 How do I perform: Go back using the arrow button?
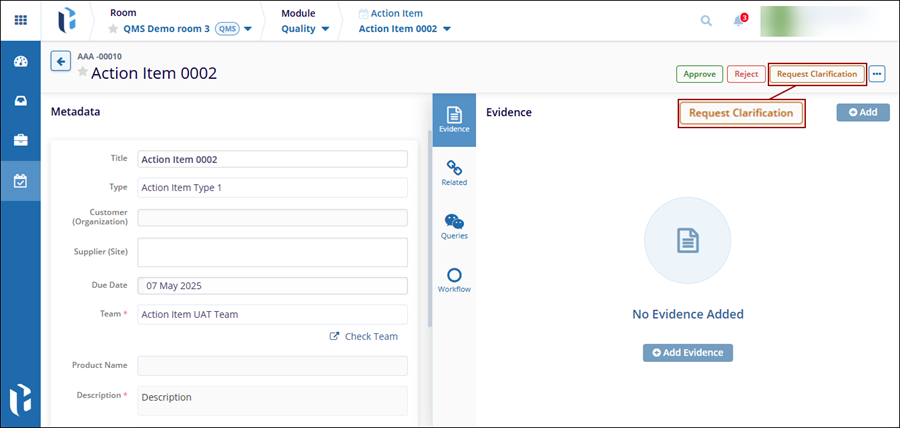tap(60, 62)
